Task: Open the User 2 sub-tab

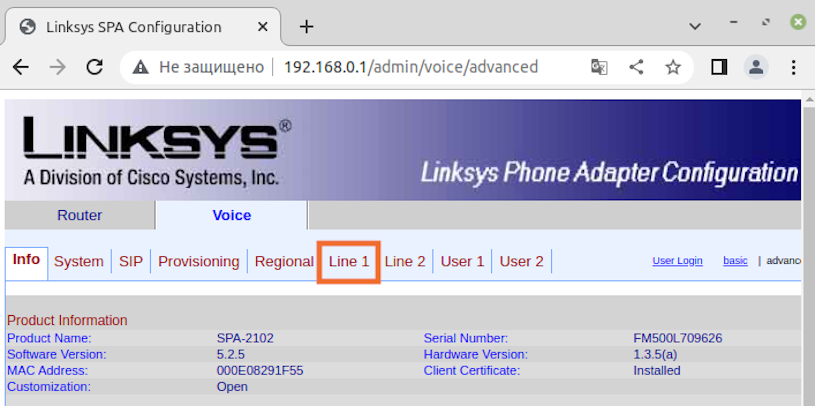Action: coord(521,261)
